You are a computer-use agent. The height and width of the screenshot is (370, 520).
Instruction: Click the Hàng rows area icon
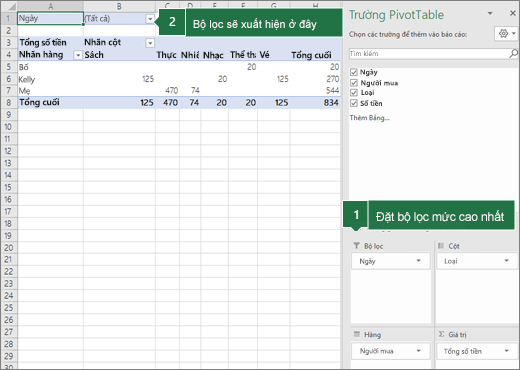click(357, 334)
